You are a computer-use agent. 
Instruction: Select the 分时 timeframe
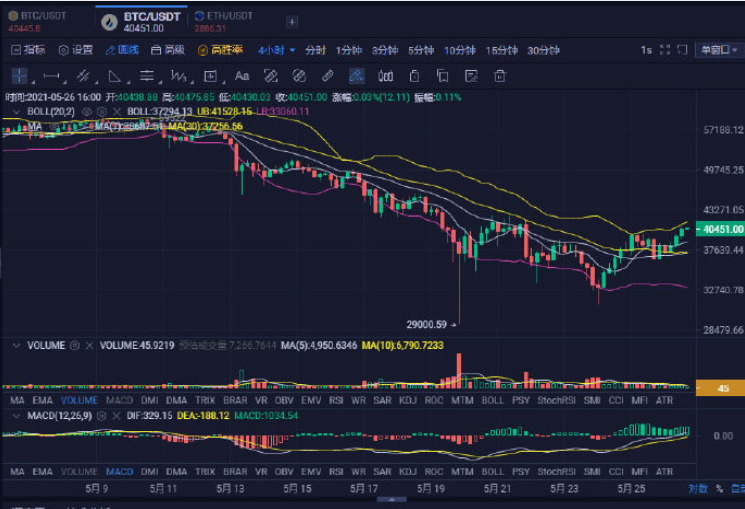[x=315, y=50]
